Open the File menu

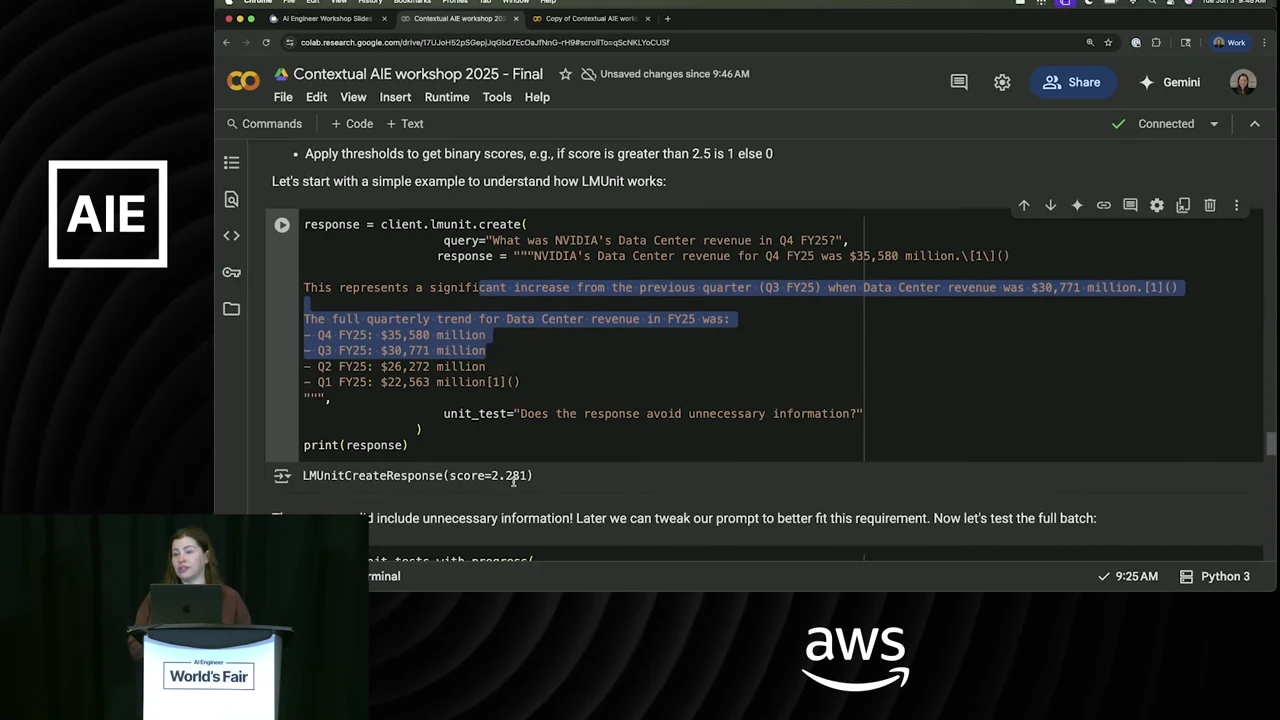tap(283, 97)
